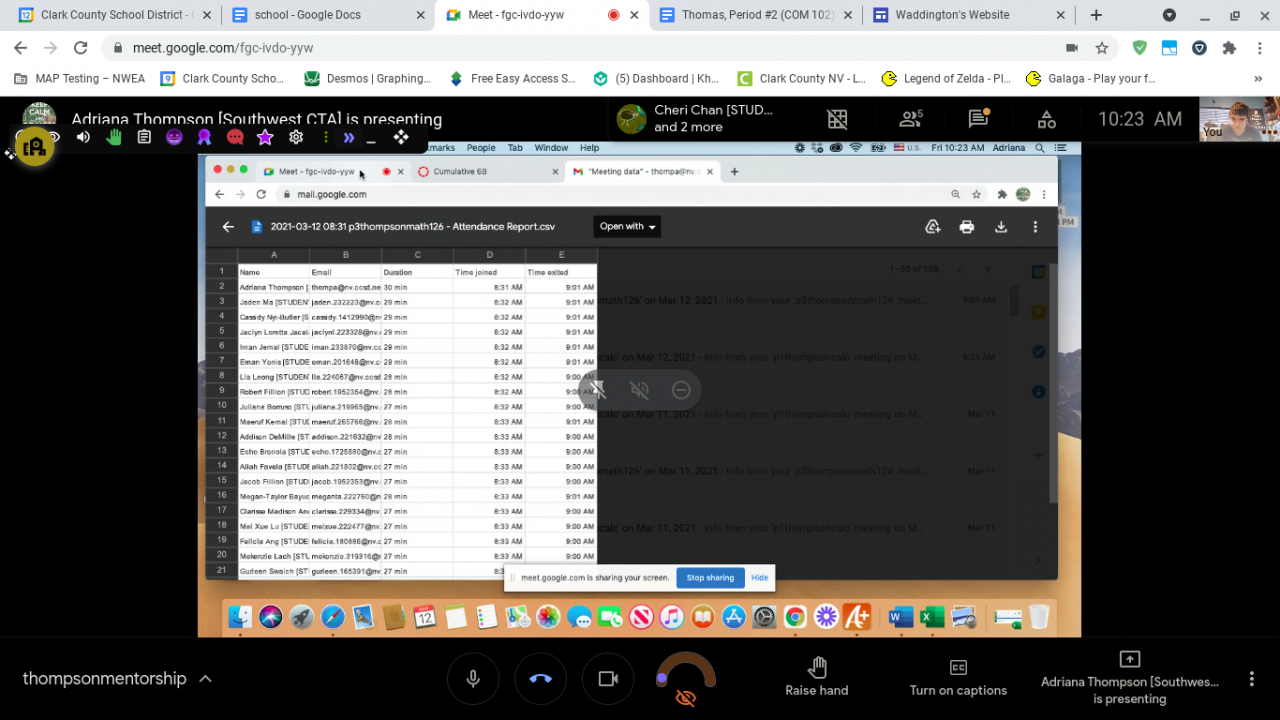Click Stop sharing in shared screen
This screenshot has width=1280, height=720.
coord(710,578)
